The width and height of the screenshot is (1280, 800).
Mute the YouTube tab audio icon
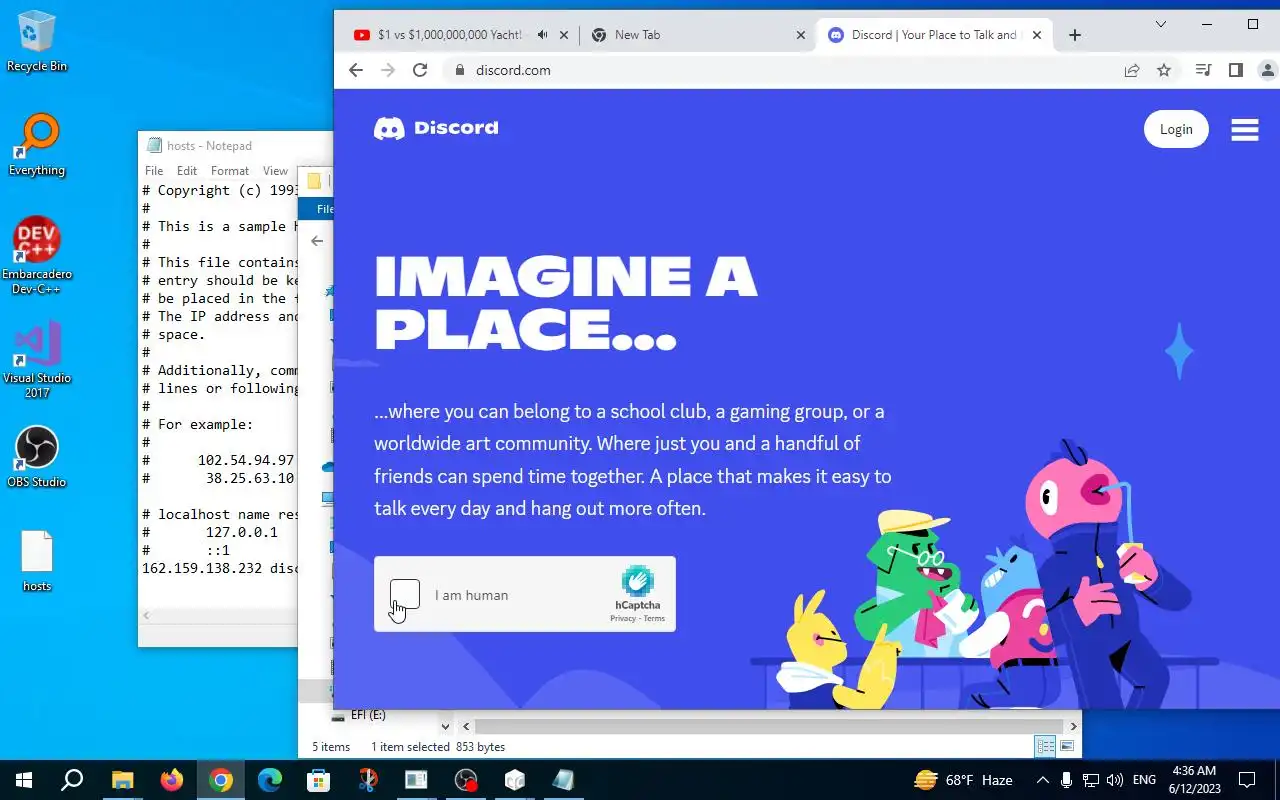pos(543,35)
